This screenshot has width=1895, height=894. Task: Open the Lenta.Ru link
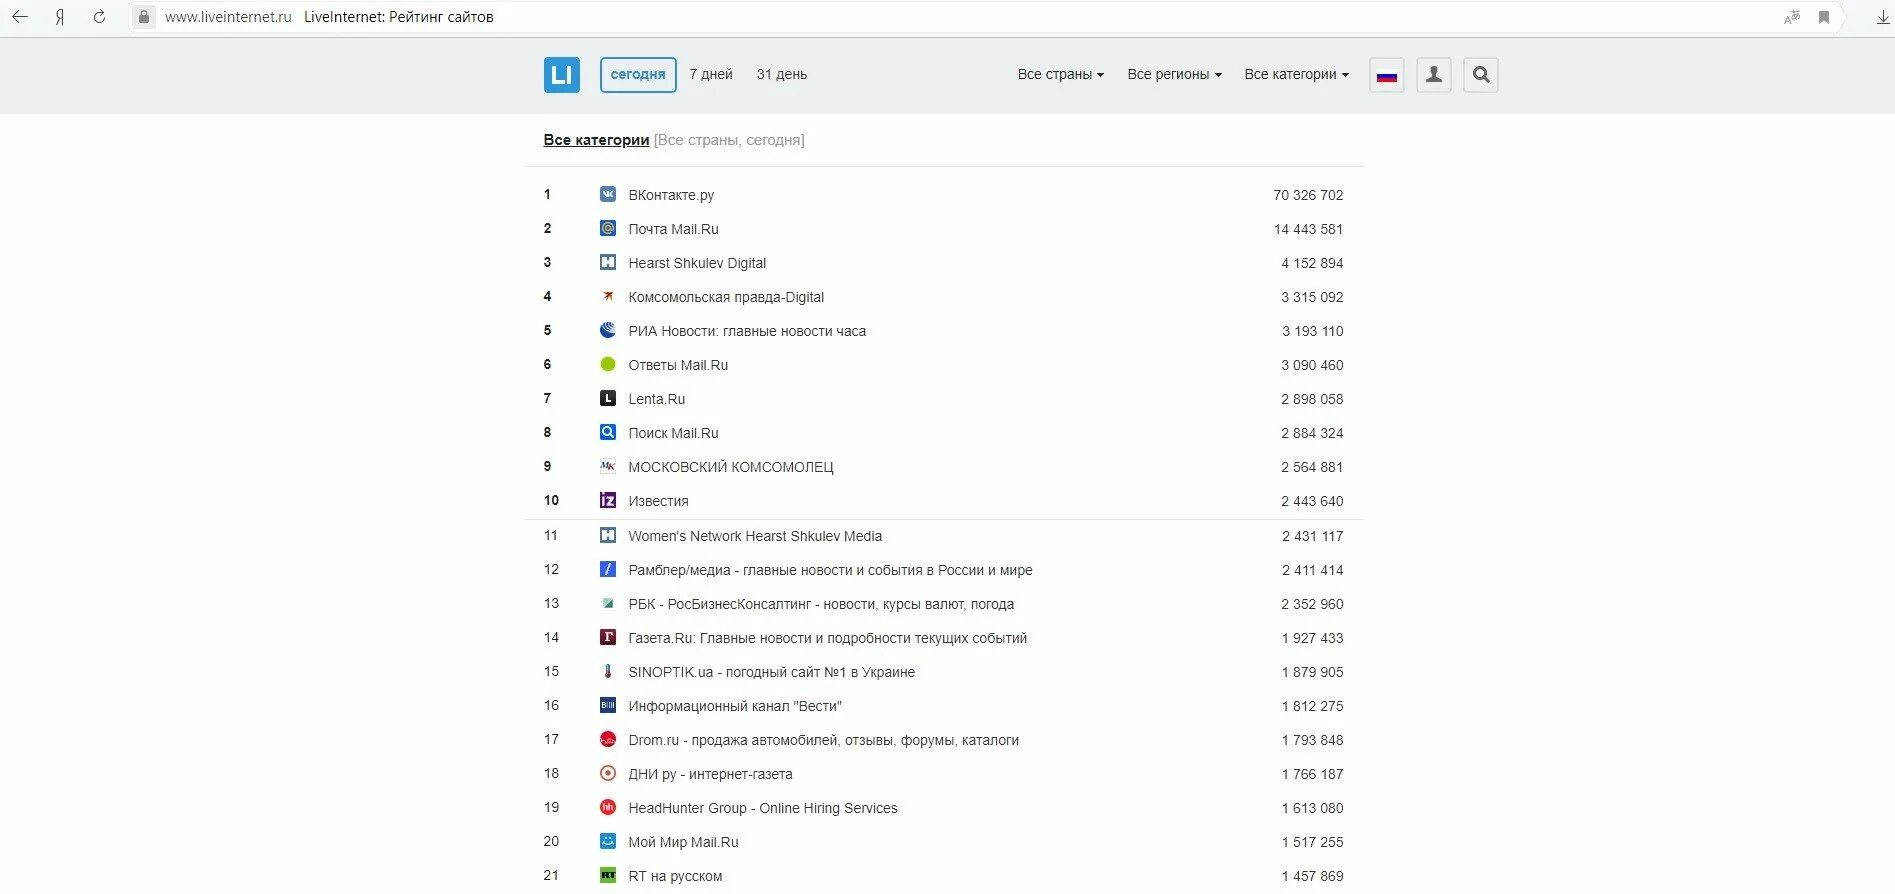click(657, 399)
